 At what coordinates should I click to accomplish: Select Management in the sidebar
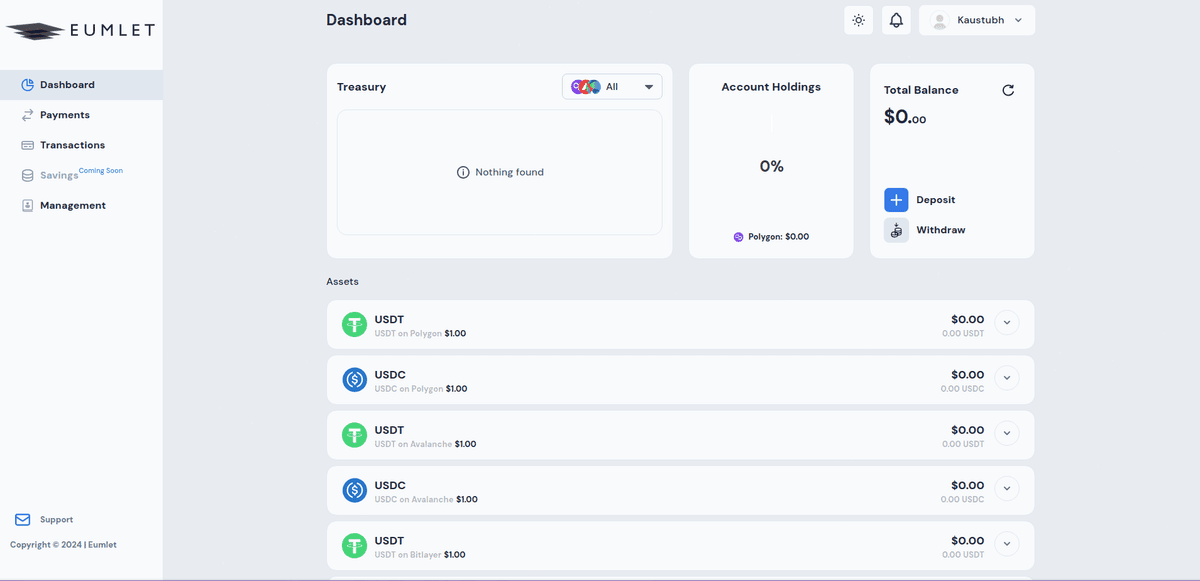click(72, 205)
